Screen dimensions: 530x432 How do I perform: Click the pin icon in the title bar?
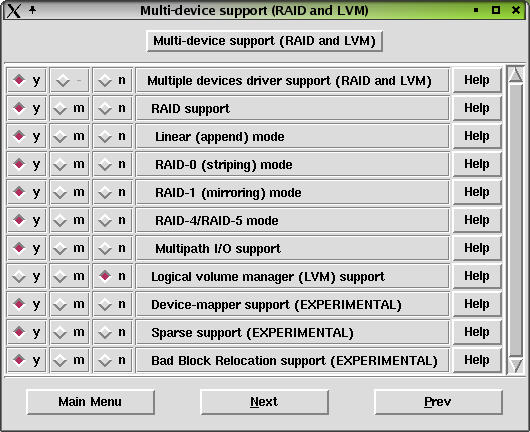click(32, 10)
